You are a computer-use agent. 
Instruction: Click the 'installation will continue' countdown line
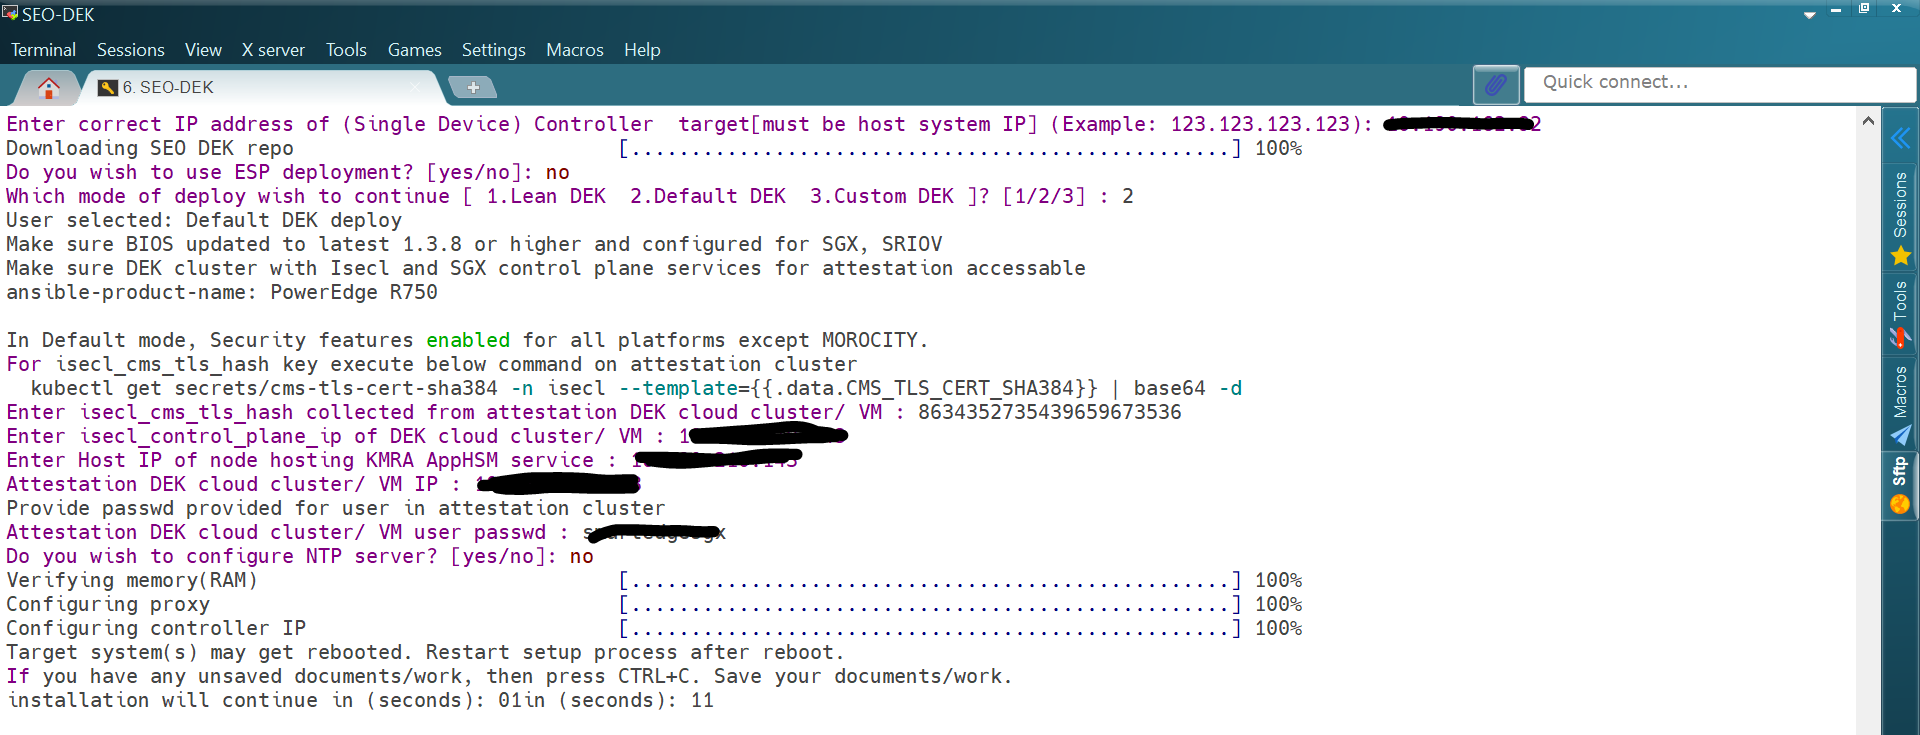coord(360,700)
